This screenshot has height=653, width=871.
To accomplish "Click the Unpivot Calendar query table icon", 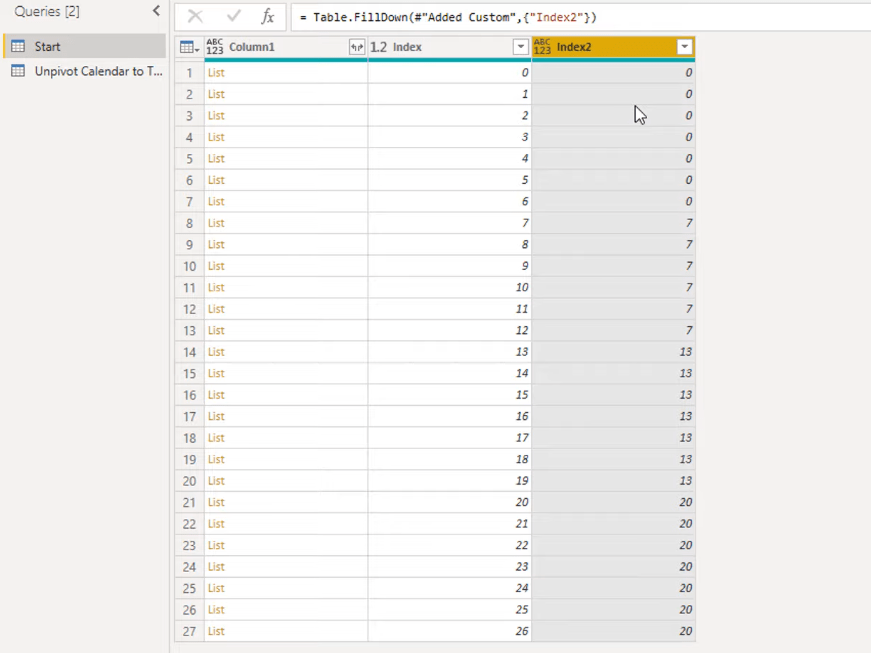I will 18,71.
